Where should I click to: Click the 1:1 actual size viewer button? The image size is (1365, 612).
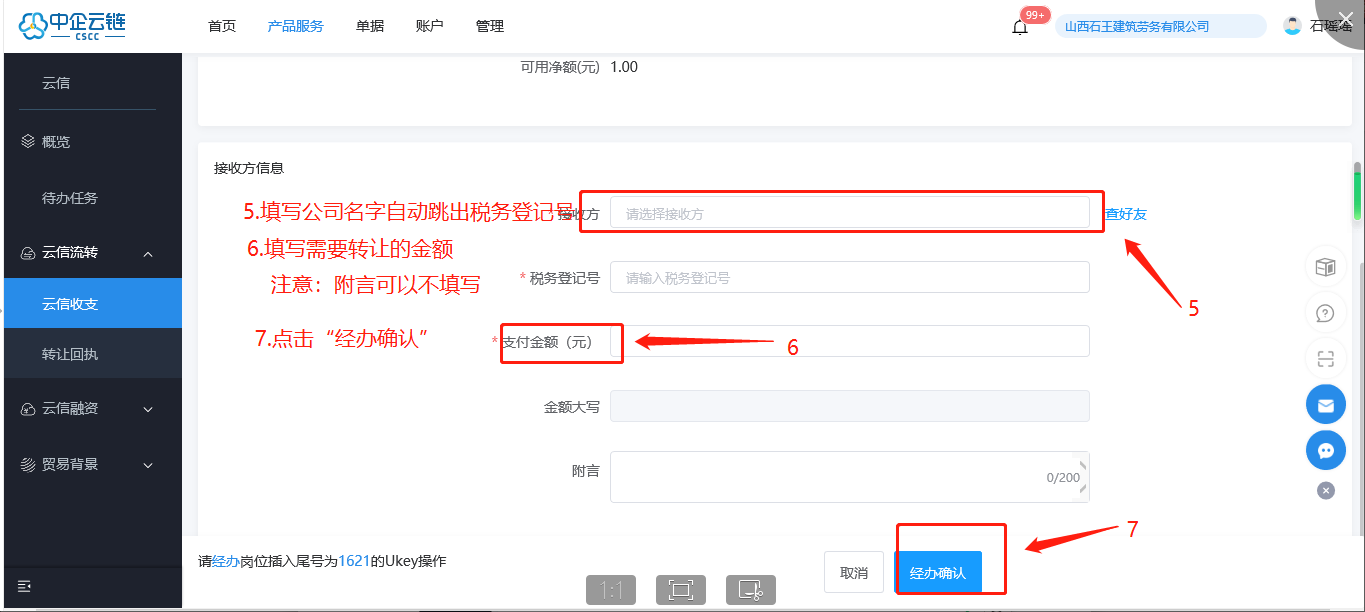612,590
